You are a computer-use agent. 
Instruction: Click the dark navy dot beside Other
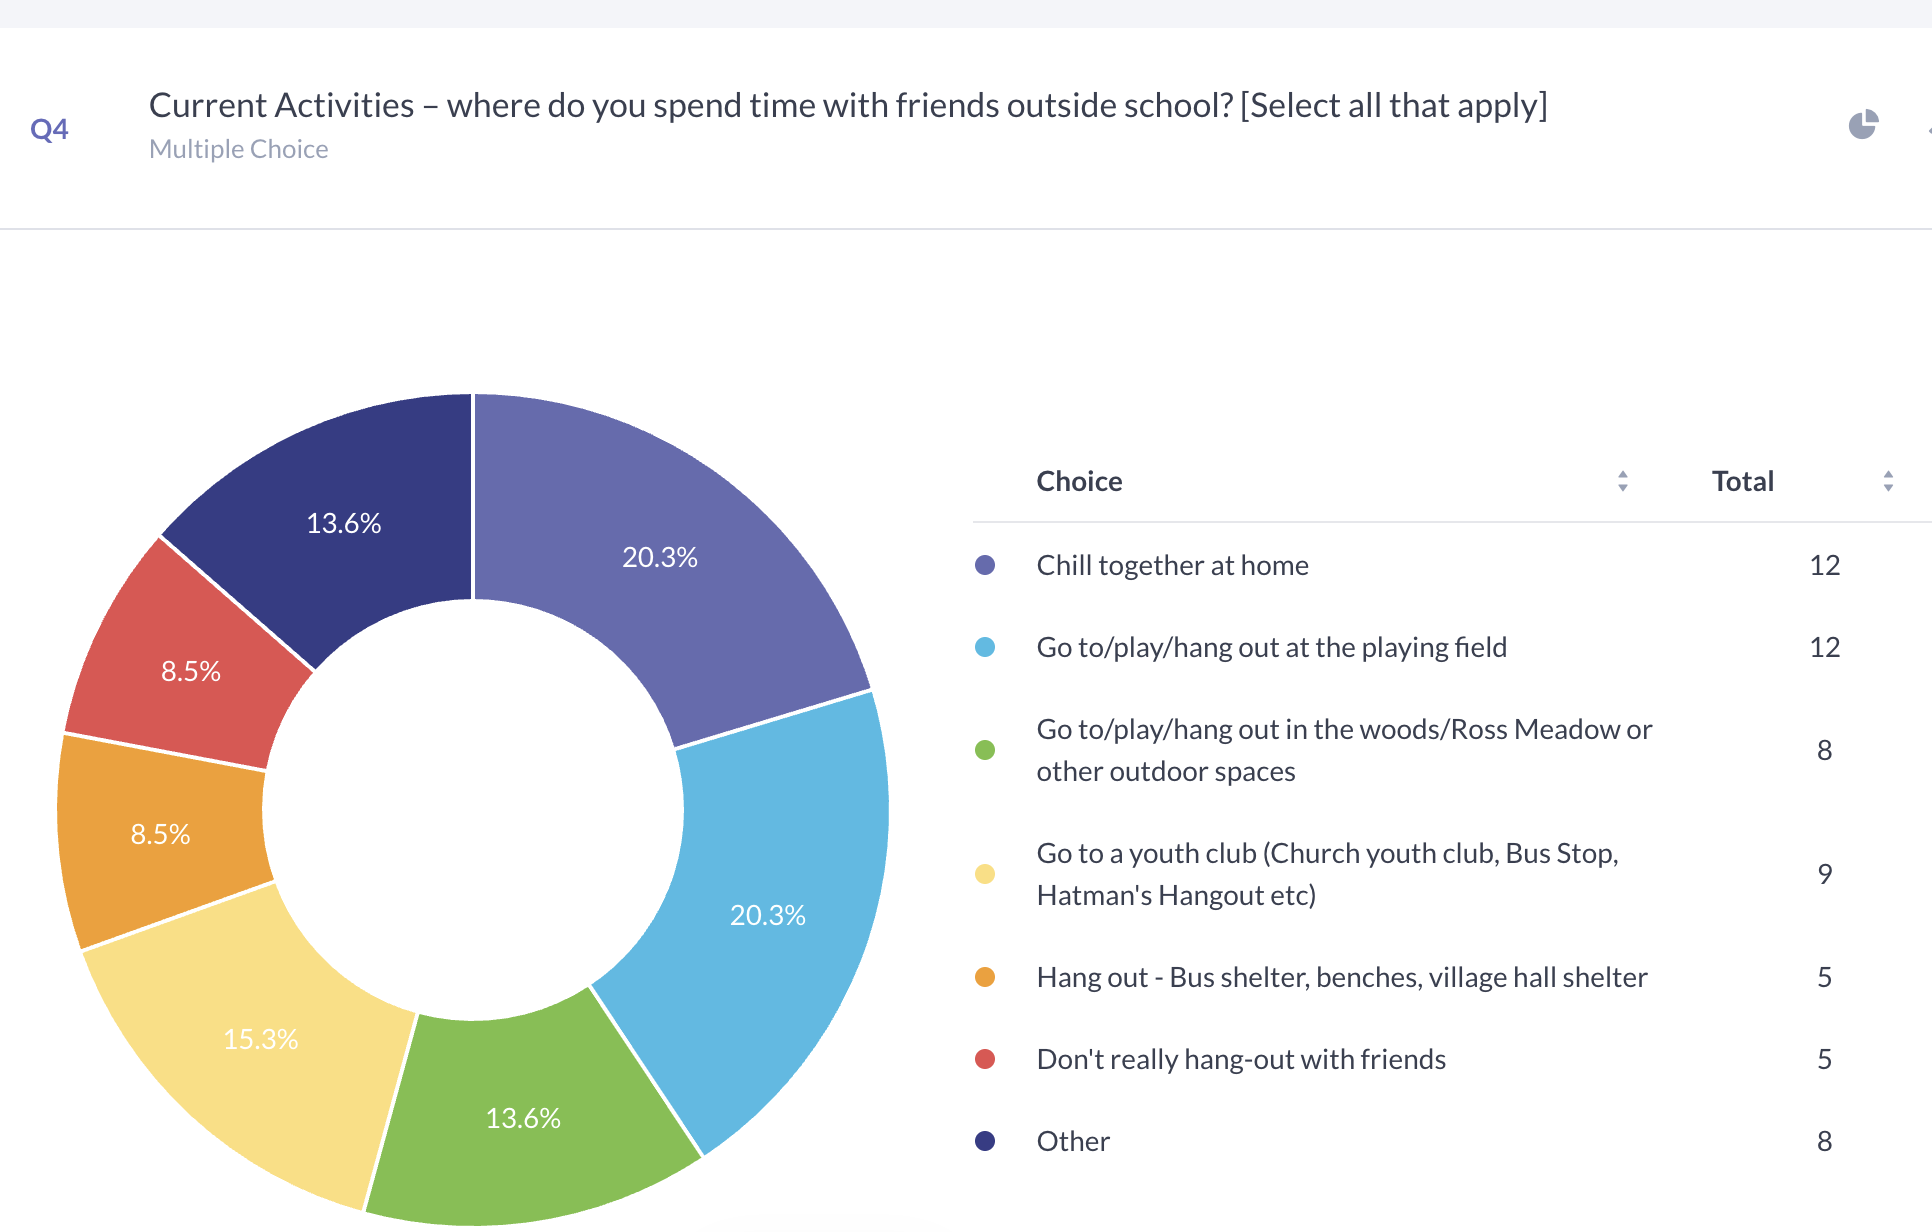pos(985,1141)
